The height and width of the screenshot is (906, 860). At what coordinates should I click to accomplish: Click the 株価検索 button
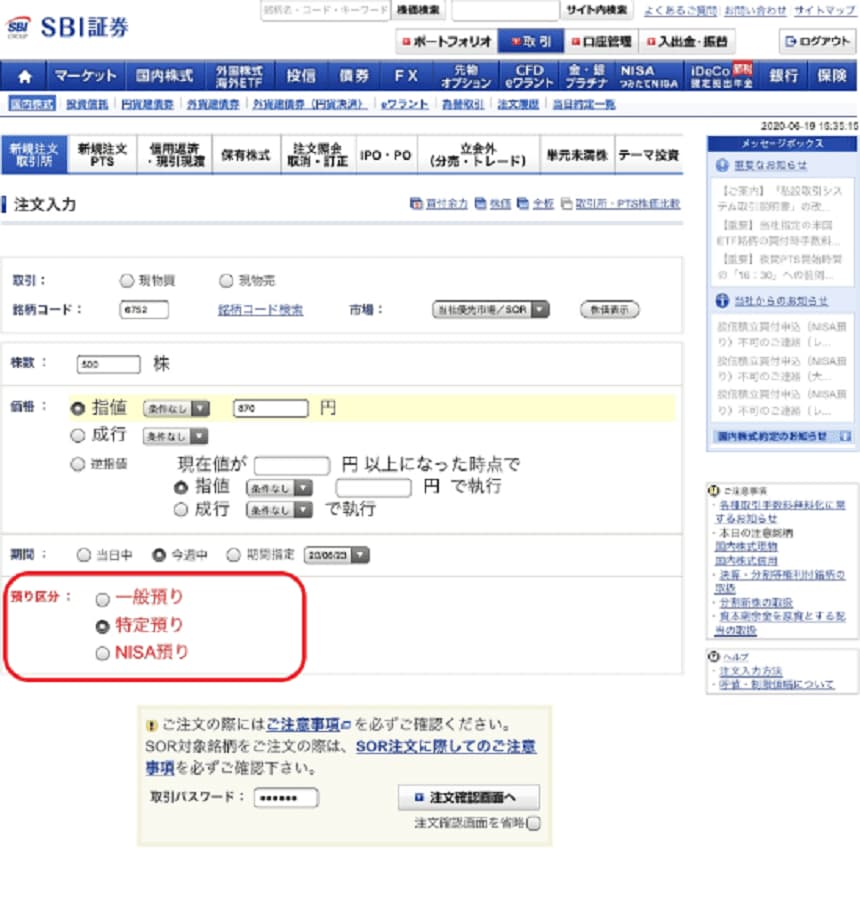click(418, 10)
